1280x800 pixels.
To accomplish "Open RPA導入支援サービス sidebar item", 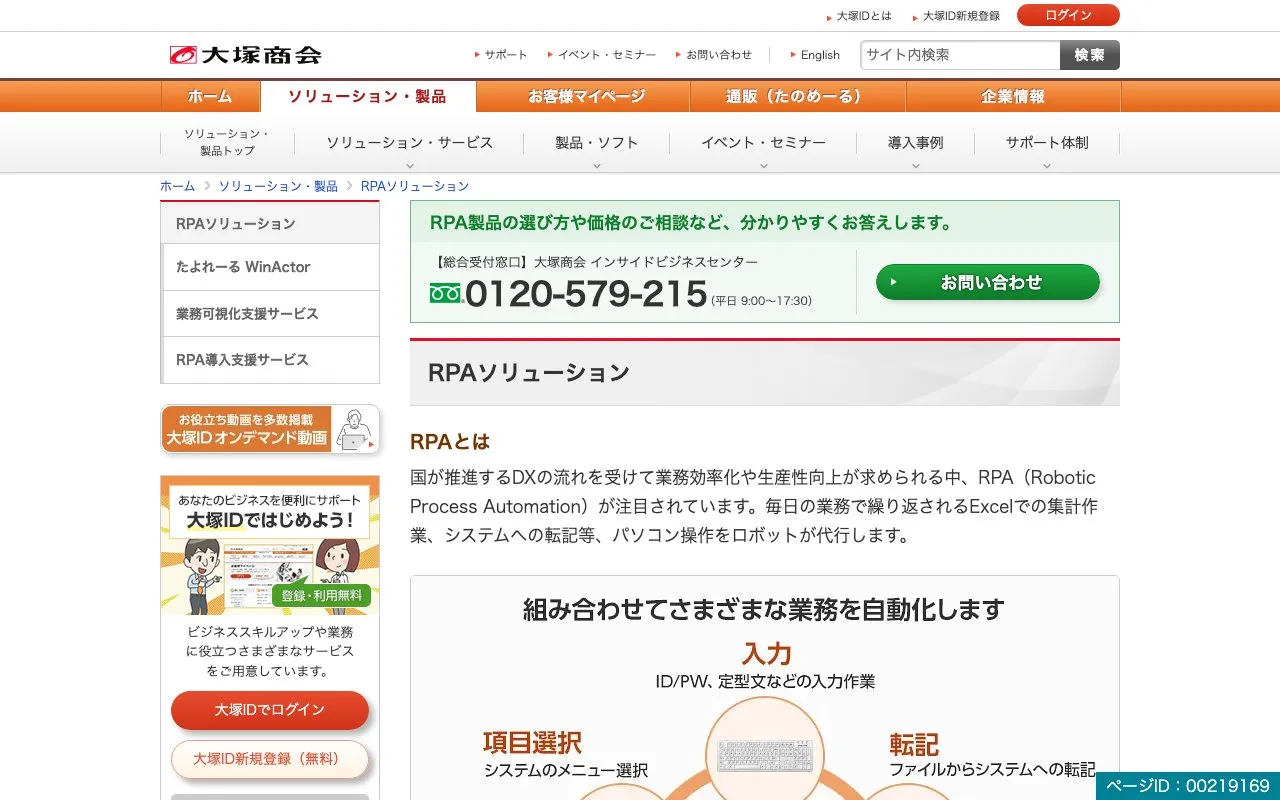I will [x=271, y=360].
